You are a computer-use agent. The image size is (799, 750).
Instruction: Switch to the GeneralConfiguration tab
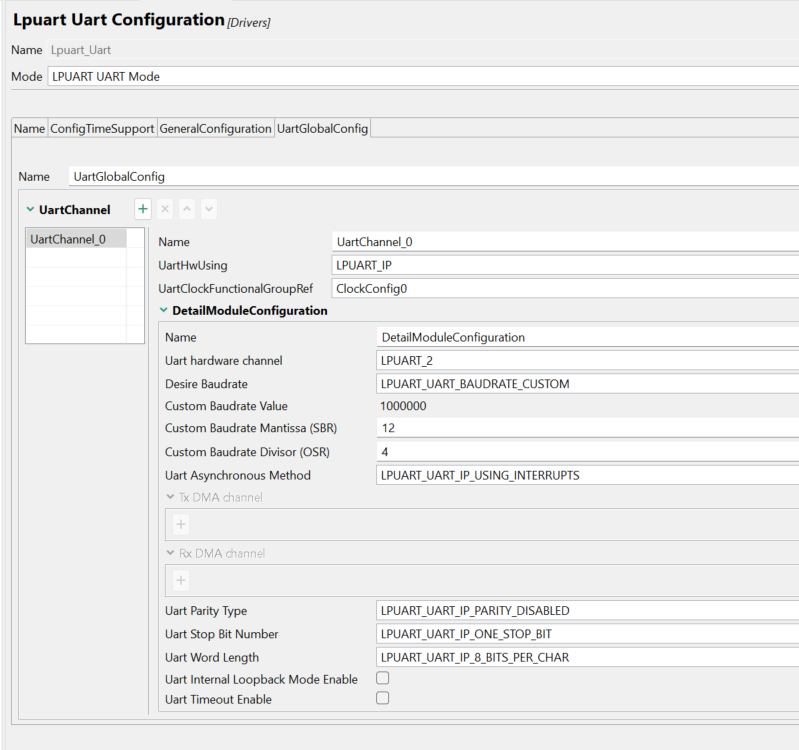coord(215,129)
